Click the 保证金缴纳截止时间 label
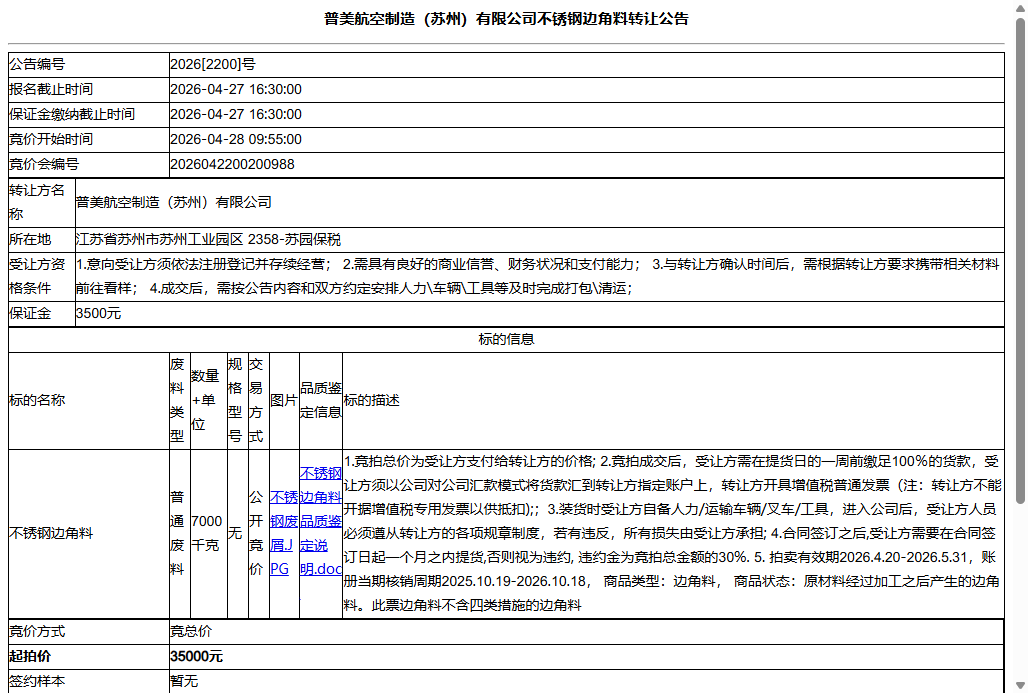Screen dimensions: 1028x693 point(71,114)
